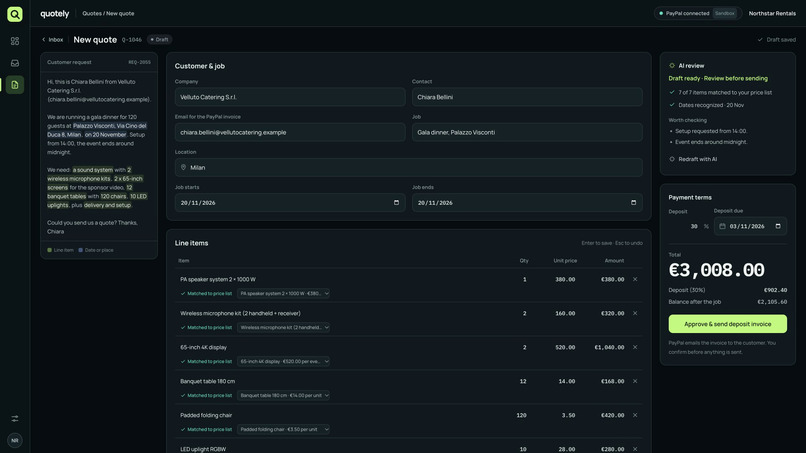Remove the PA speaker system line item
The height and width of the screenshot is (453, 806).
pos(635,279)
